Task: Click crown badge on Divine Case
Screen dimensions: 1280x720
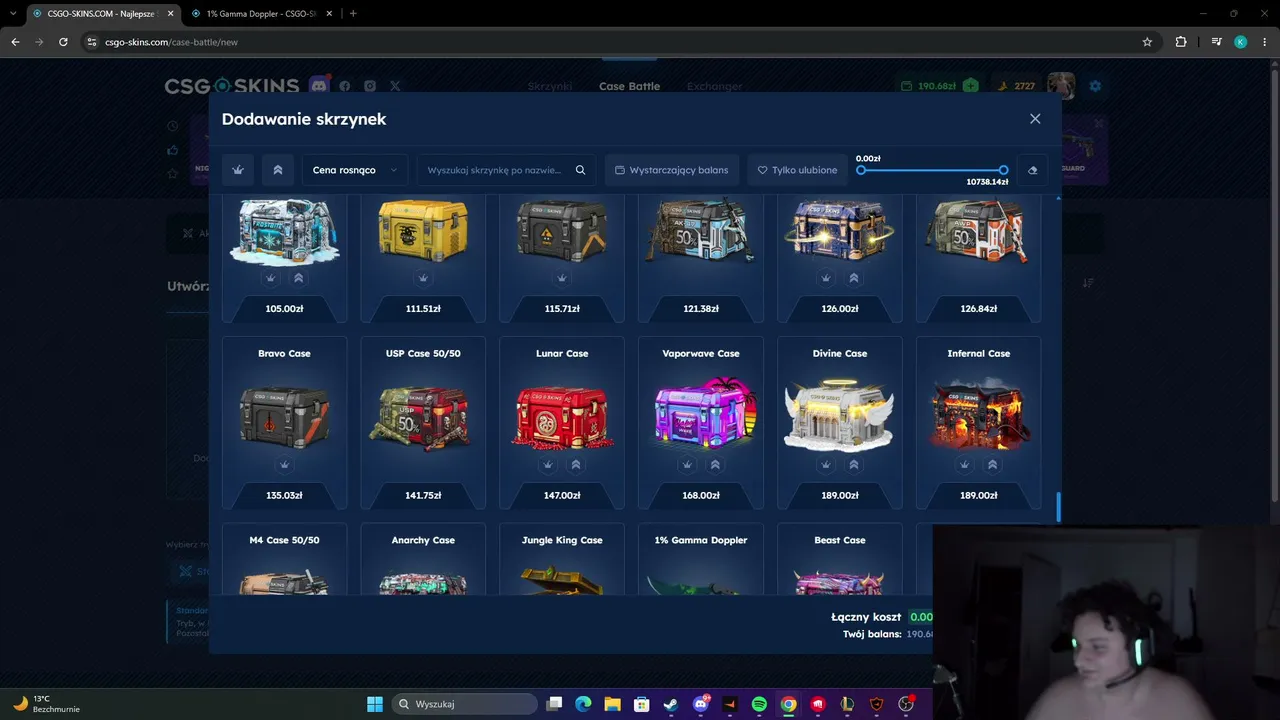Action: pos(826,465)
